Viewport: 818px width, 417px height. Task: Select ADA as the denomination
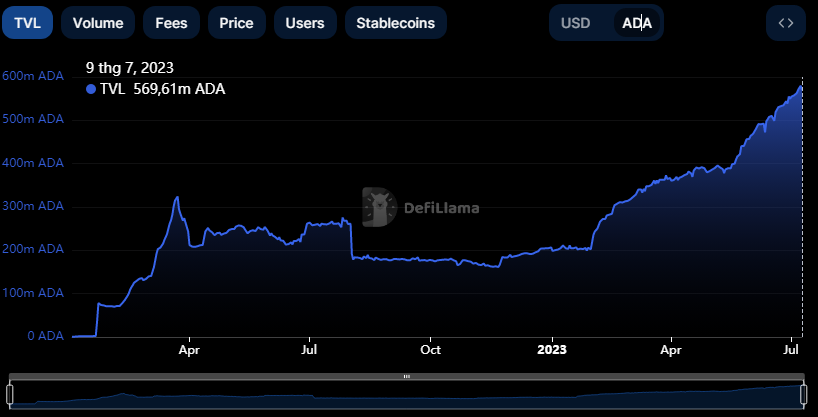point(637,23)
